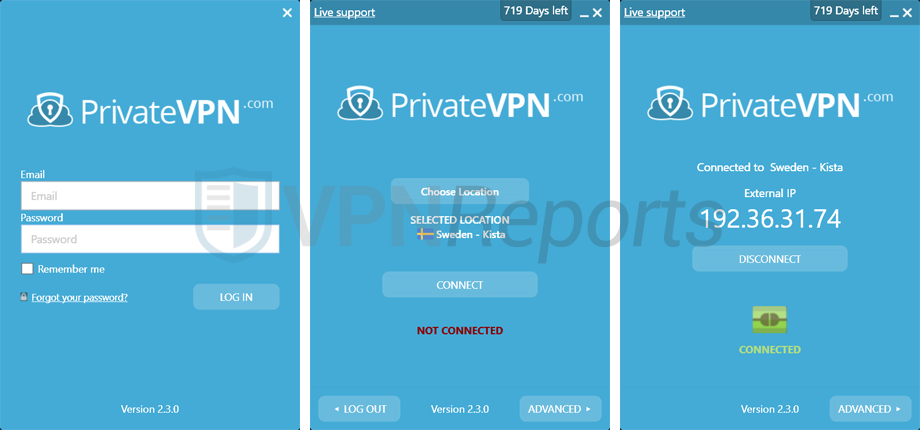The width and height of the screenshot is (920, 430).
Task: Click the DISCONNECT button
Action: click(770, 259)
